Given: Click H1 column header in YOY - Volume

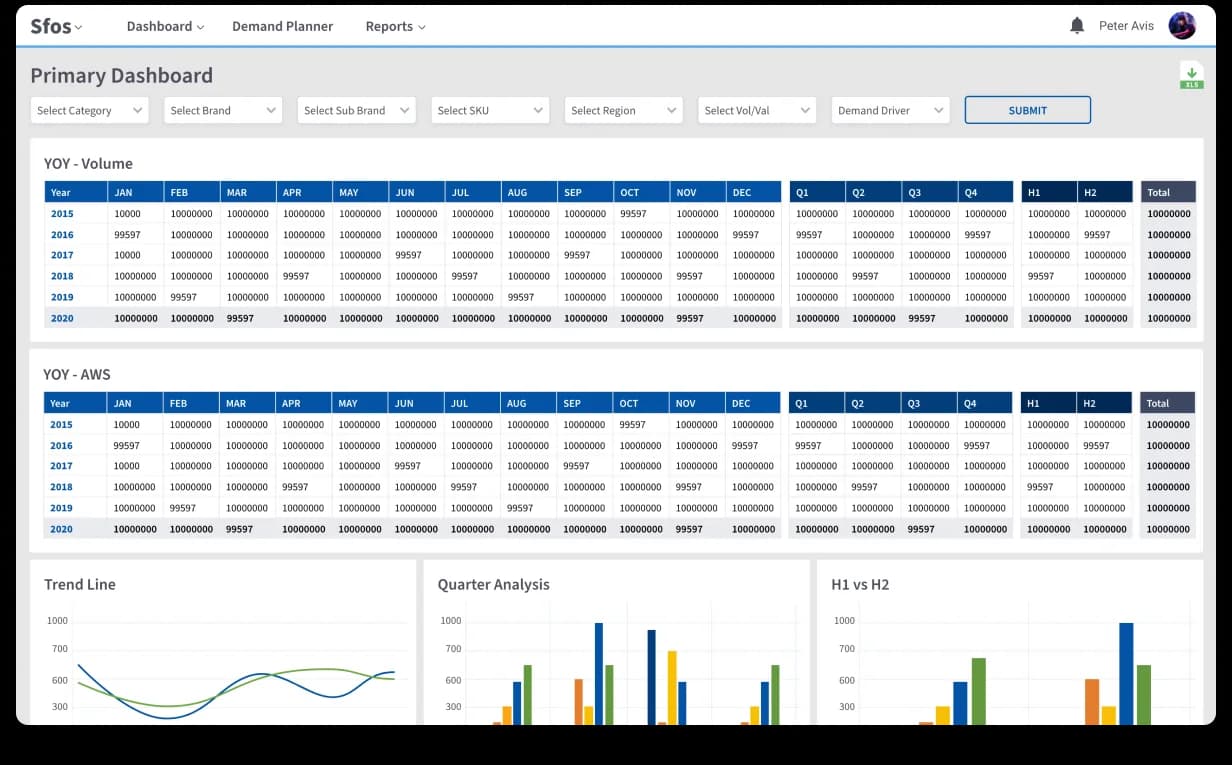Looking at the screenshot, I should coord(1049,192).
